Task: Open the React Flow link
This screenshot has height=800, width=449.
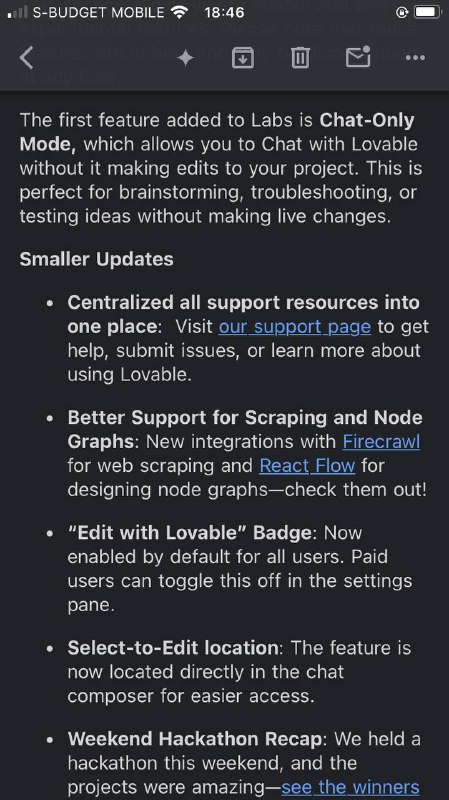Action: (307, 466)
